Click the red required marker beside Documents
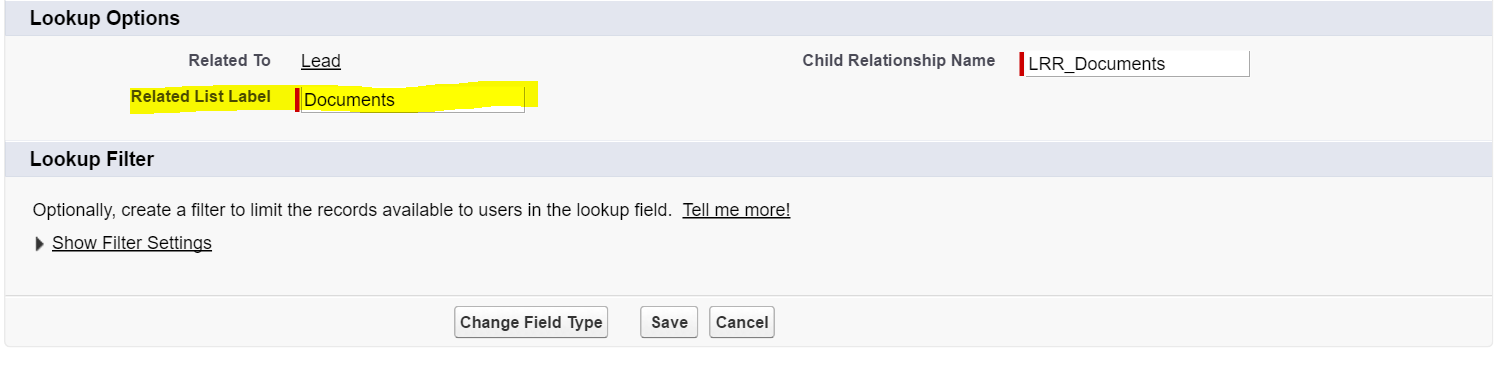Screen dimensions: 1502x365 pyautogui.click(x=297, y=100)
